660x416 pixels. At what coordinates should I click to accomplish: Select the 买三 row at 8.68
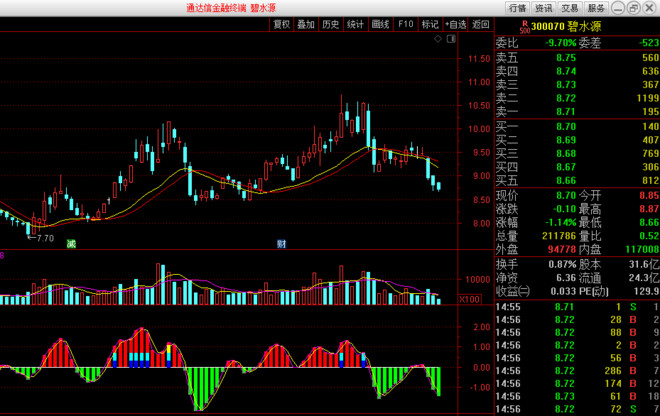click(578, 153)
